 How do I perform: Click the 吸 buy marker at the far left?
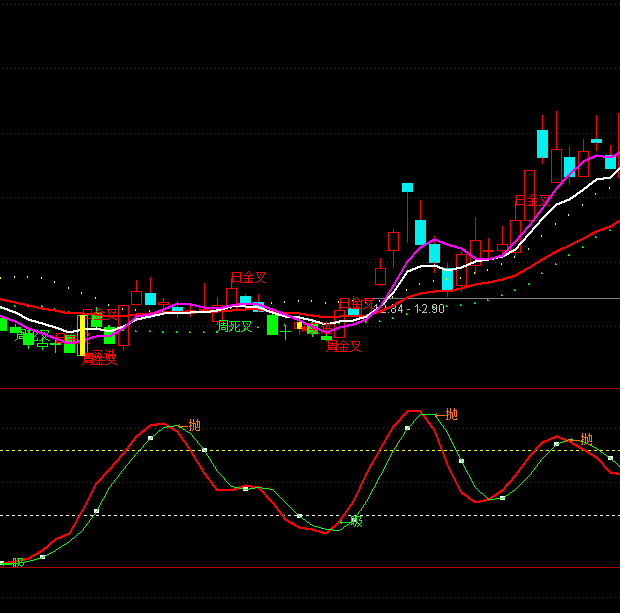click(18, 563)
